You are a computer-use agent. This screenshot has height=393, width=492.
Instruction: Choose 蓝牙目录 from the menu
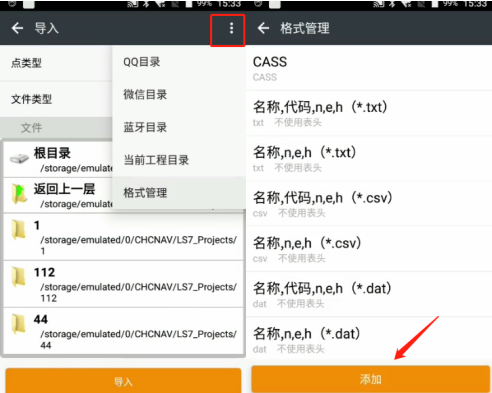click(179, 127)
